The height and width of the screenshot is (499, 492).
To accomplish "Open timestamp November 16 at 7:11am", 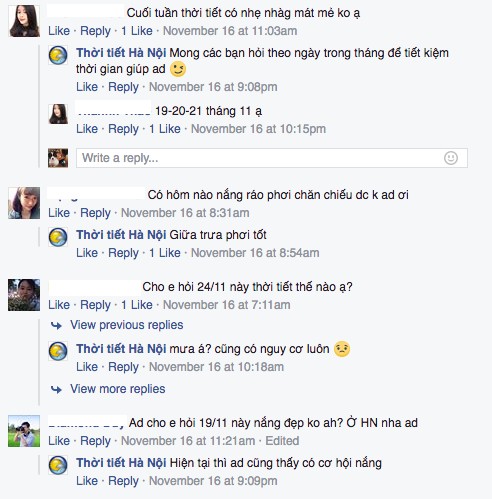I will pyautogui.click(x=227, y=305).
